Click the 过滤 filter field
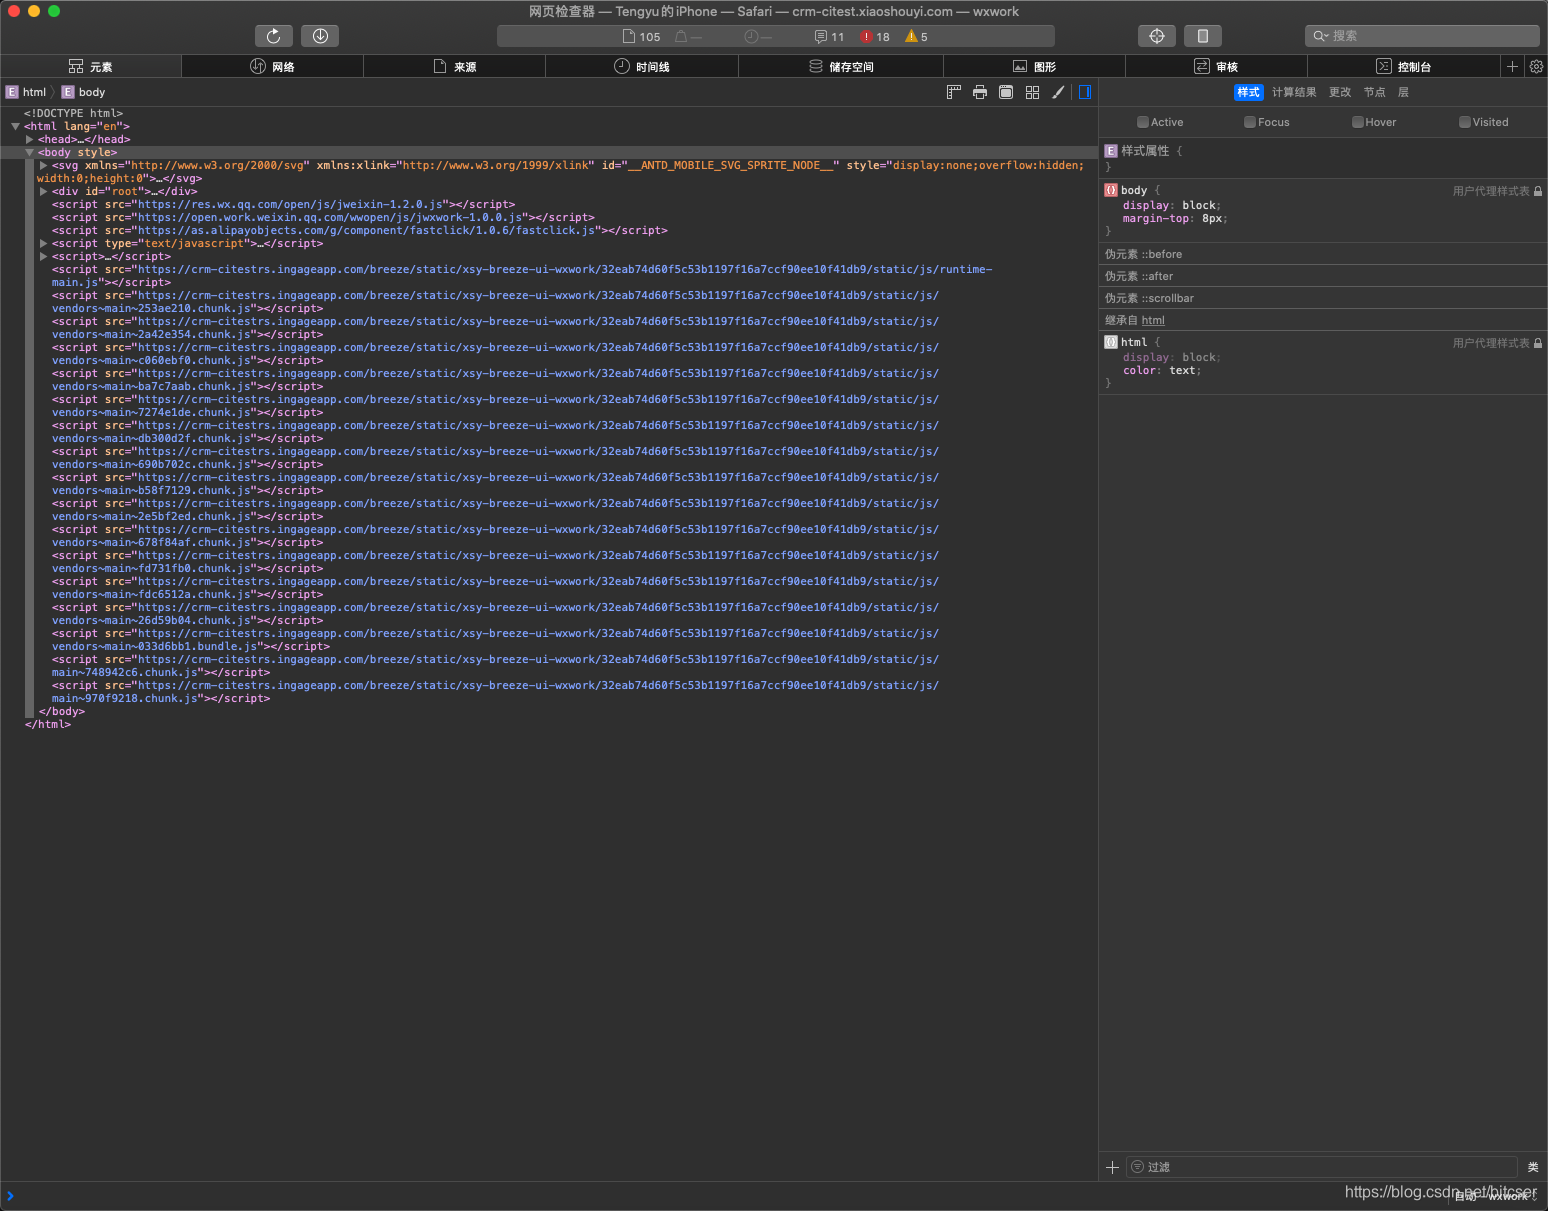 click(1322, 1167)
